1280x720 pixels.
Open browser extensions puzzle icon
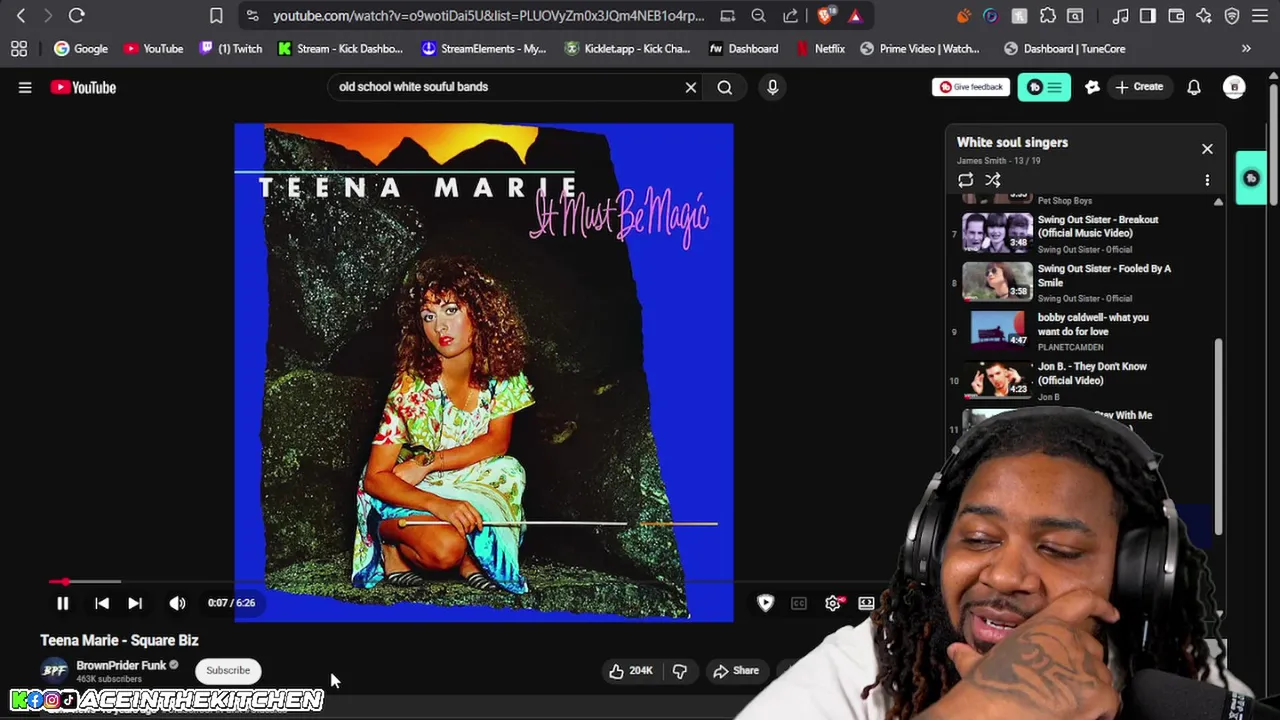(x=1047, y=16)
